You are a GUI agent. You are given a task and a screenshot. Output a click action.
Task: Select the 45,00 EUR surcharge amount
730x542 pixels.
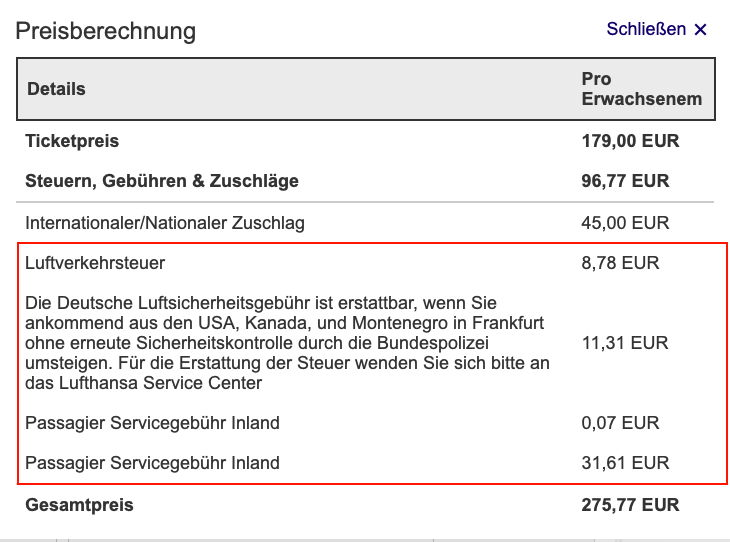pos(625,223)
